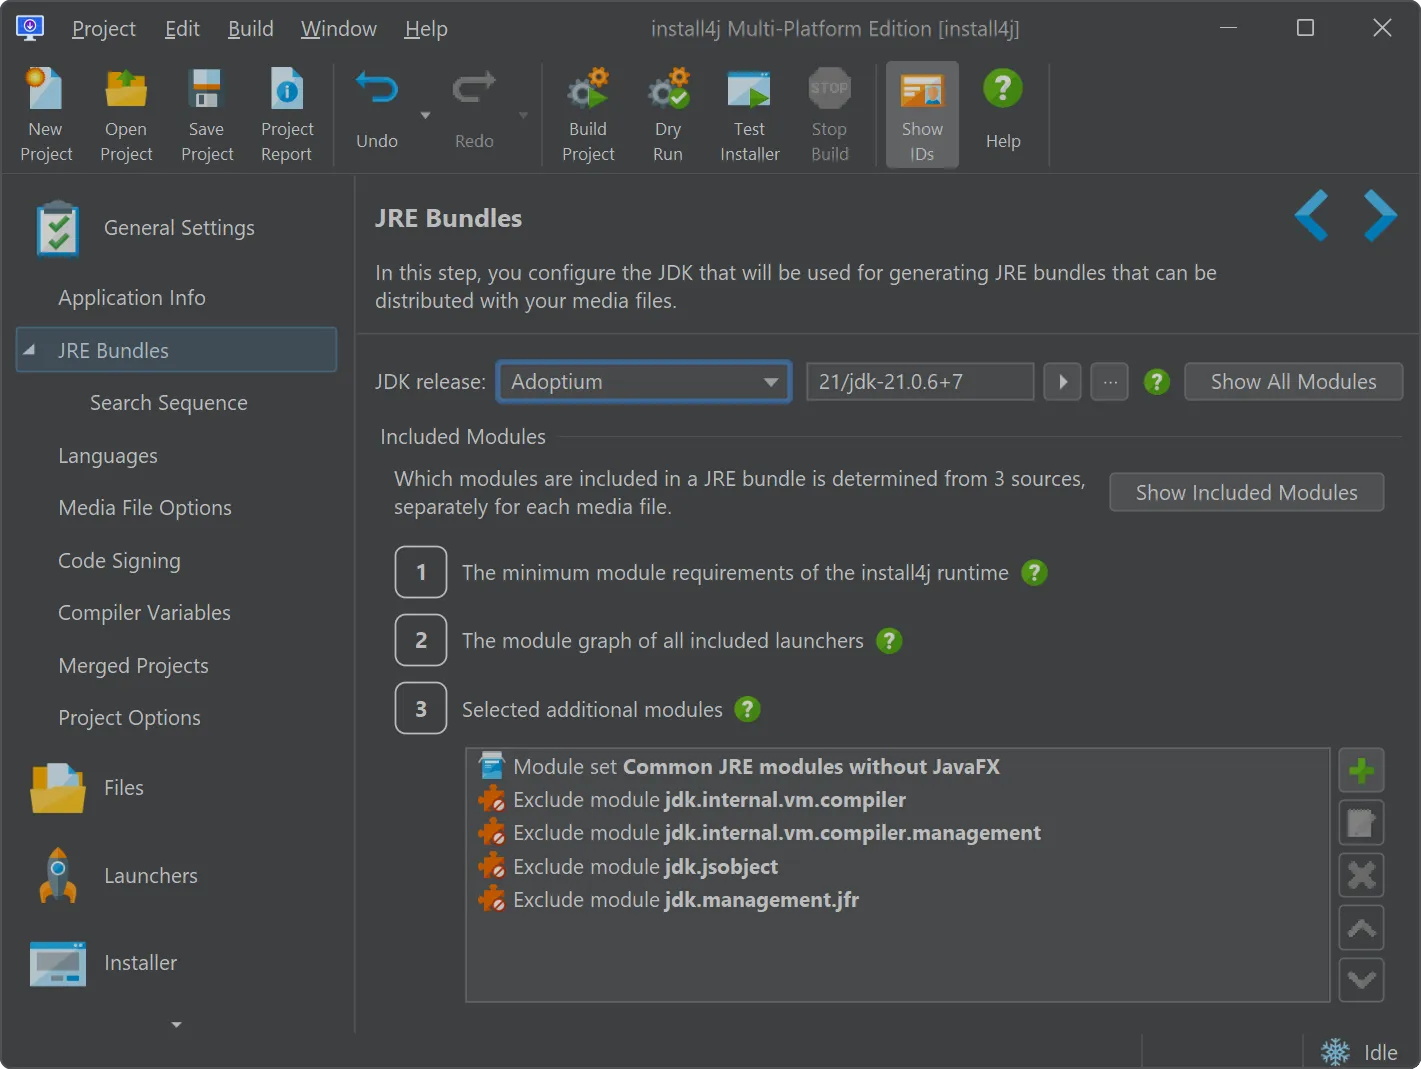Click the Redo toolbar icon
1421x1069 pixels.
[x=474, y=110]
